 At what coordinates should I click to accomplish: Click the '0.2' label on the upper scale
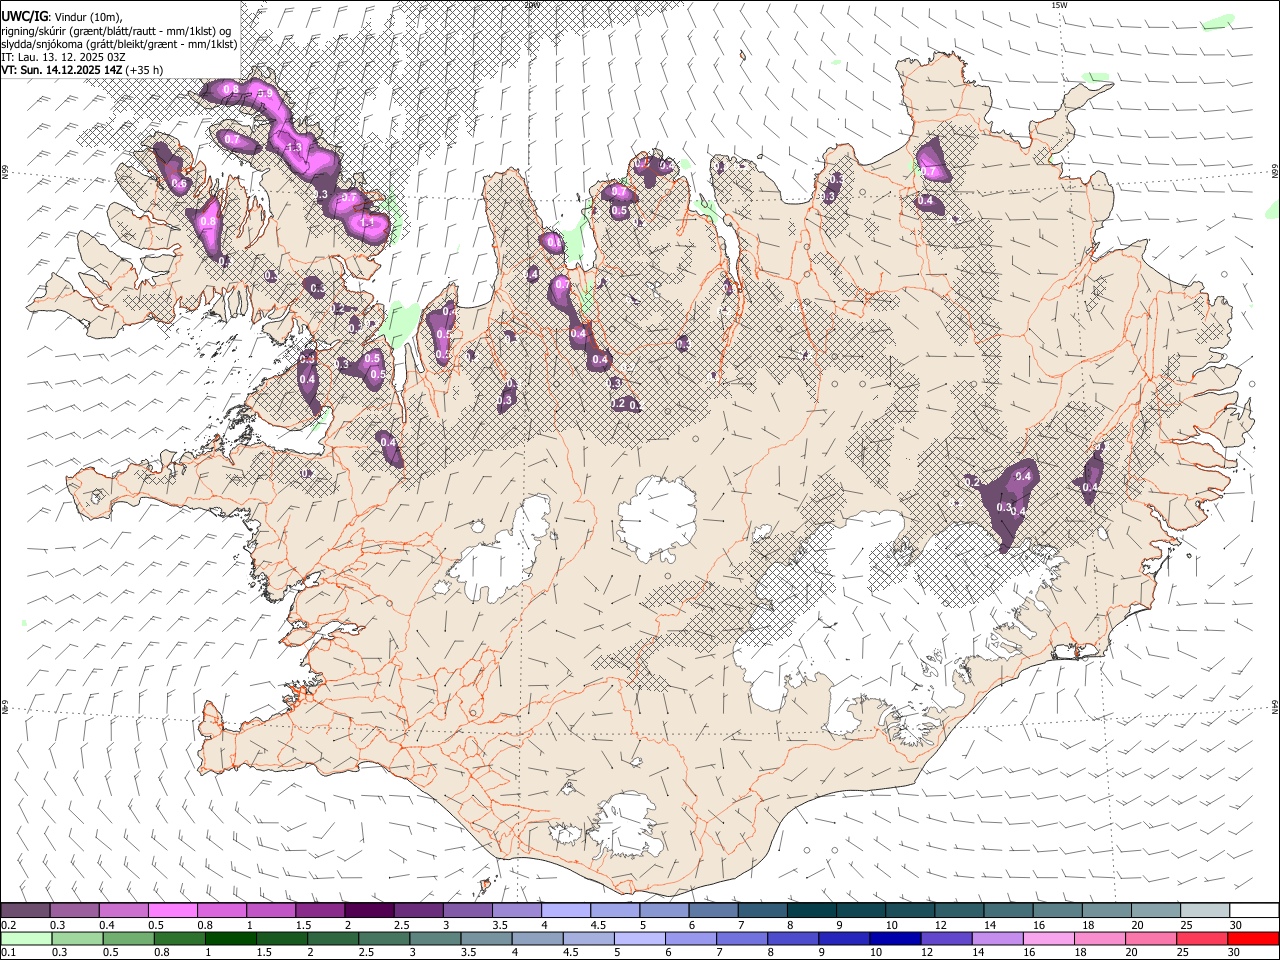9,925
